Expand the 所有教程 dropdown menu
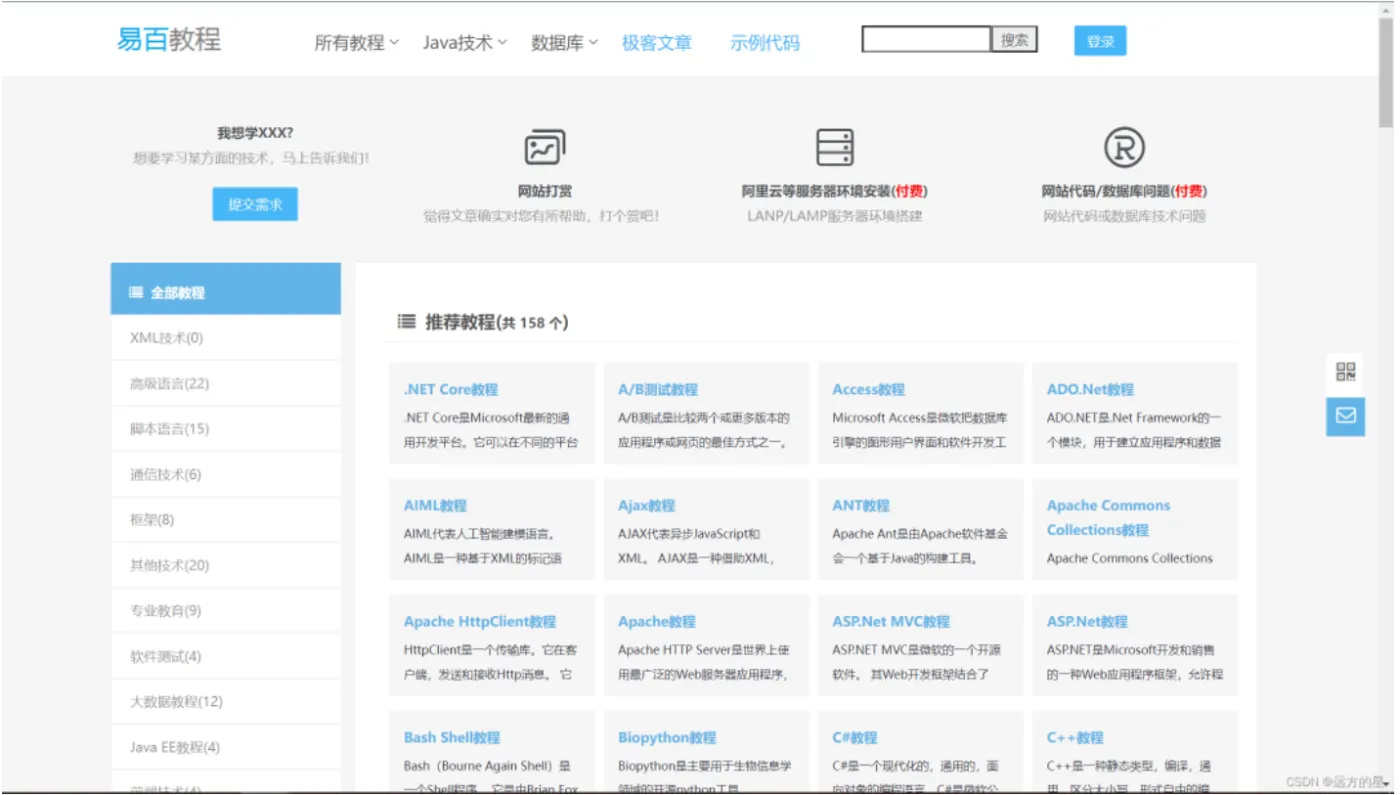Screen dimensions: 1400x795 [357, 43]
